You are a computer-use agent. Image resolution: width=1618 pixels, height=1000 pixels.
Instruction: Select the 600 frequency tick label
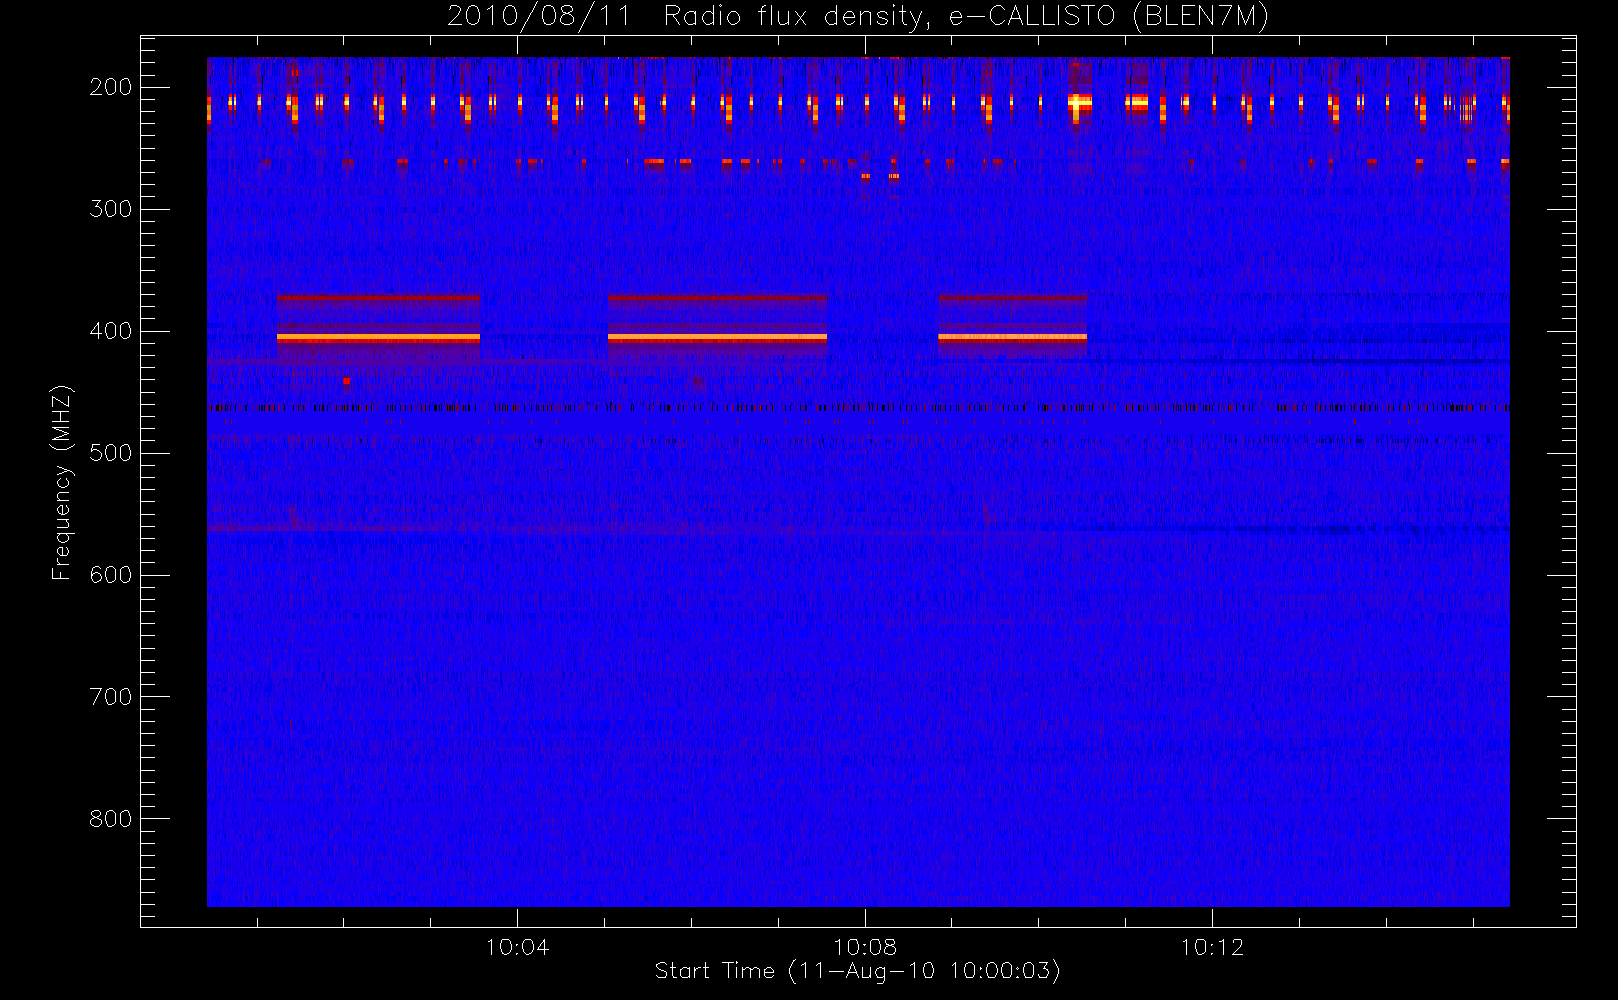click(110, 575)
